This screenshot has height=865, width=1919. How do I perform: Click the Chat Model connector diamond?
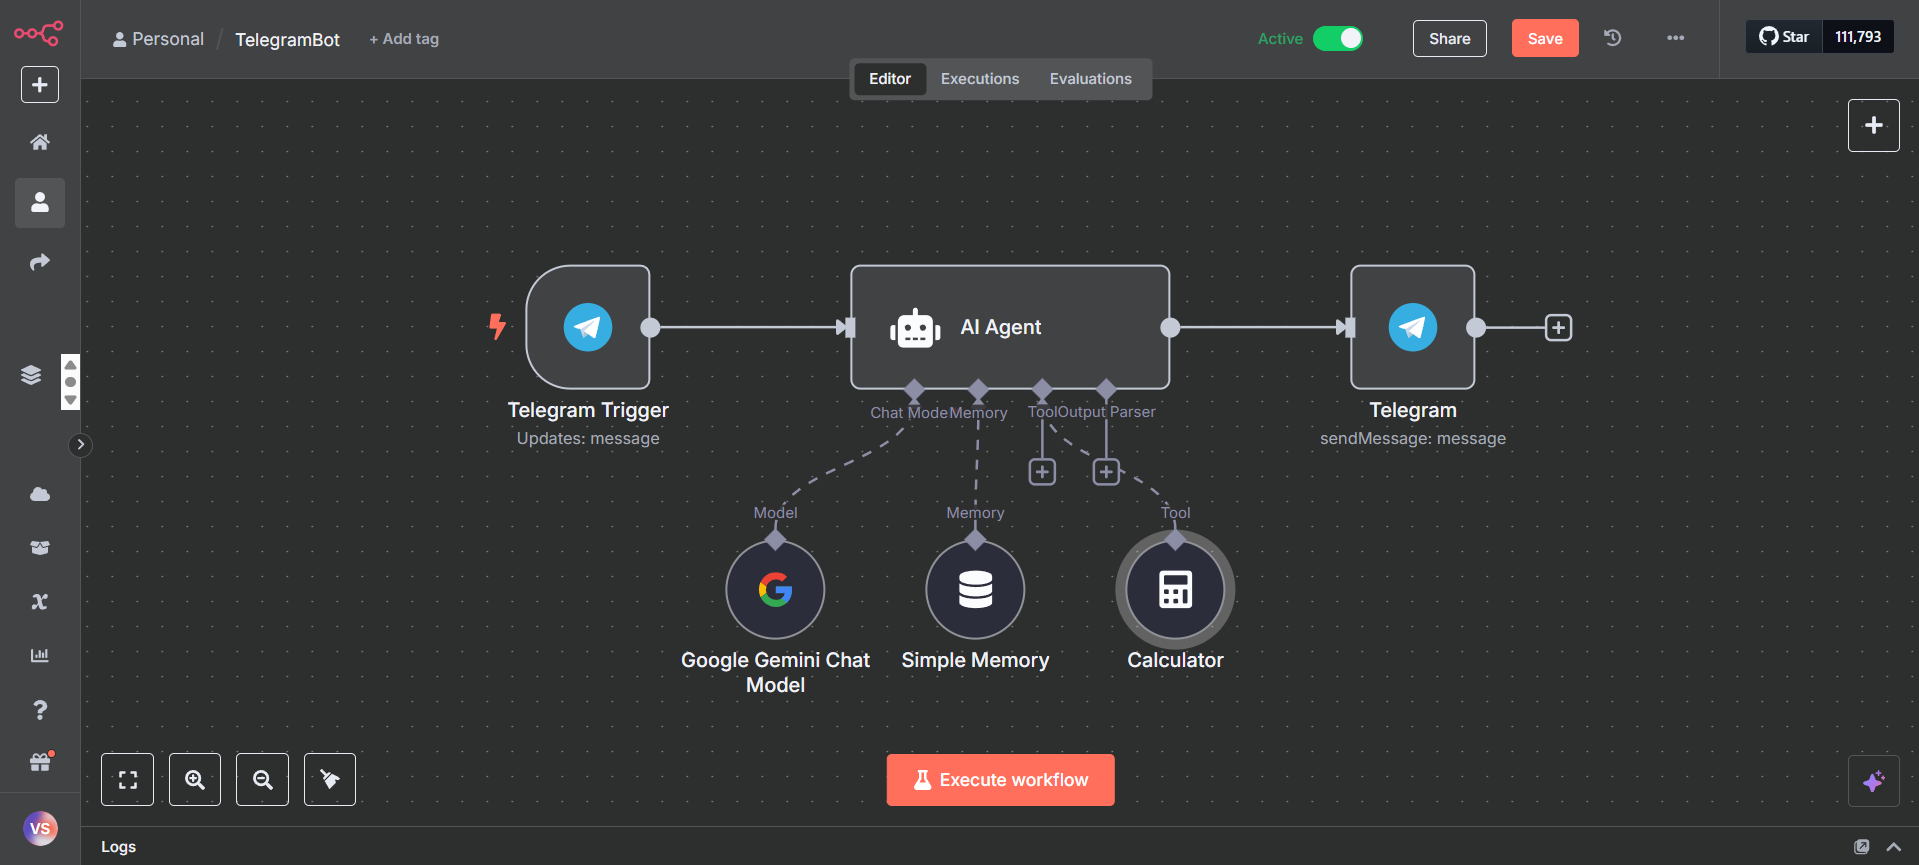[x=914, y=389]
